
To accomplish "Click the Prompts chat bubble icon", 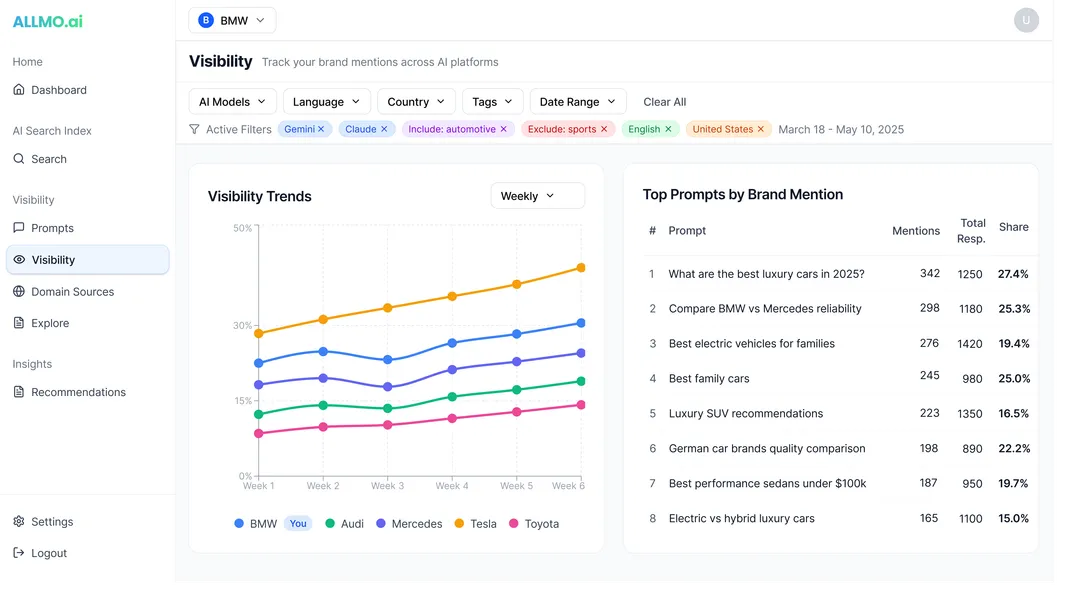I will tap(19, 228).
